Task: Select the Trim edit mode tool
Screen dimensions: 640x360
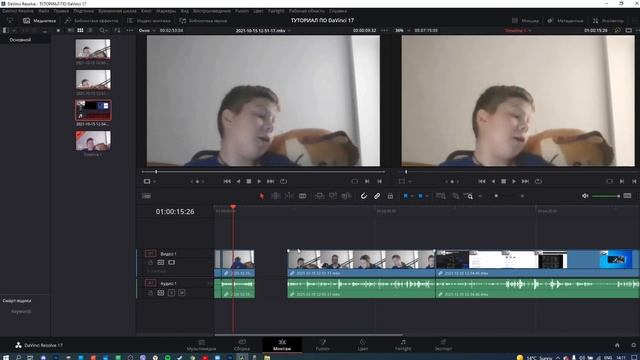Action: [x=276, y=196]
